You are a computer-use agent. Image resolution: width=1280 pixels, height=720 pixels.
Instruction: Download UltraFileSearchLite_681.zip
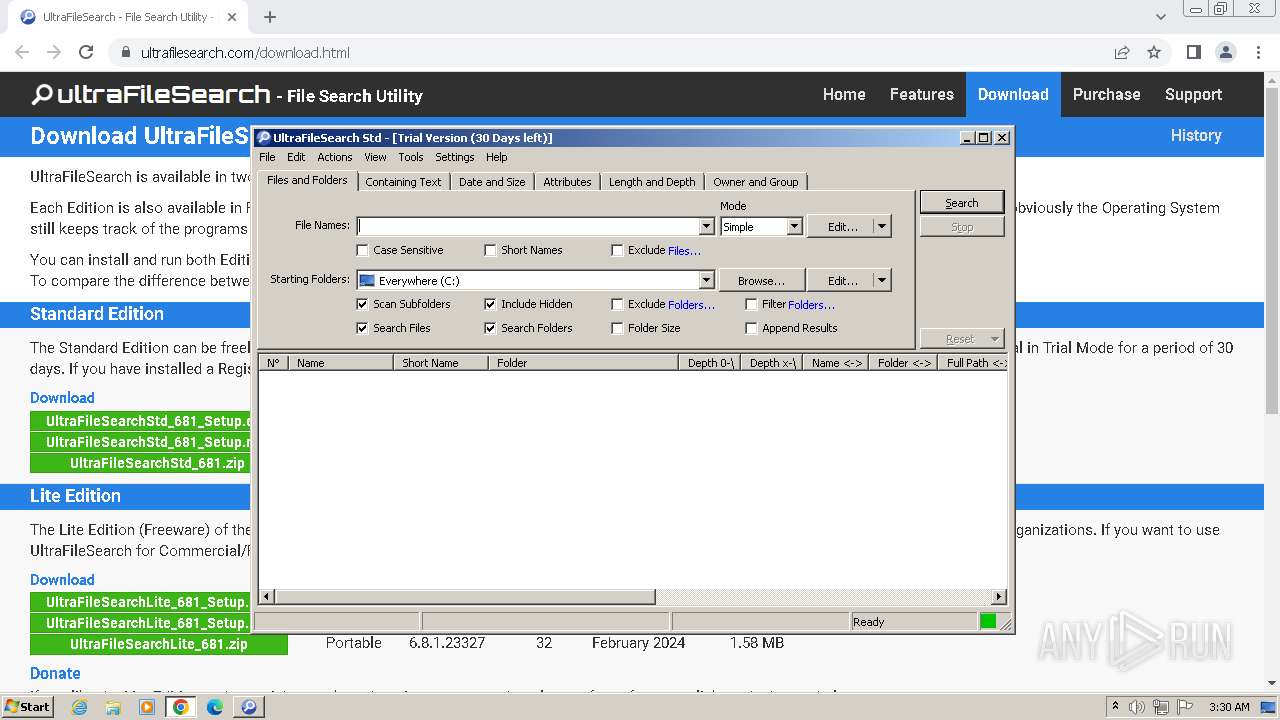(159, 644)
